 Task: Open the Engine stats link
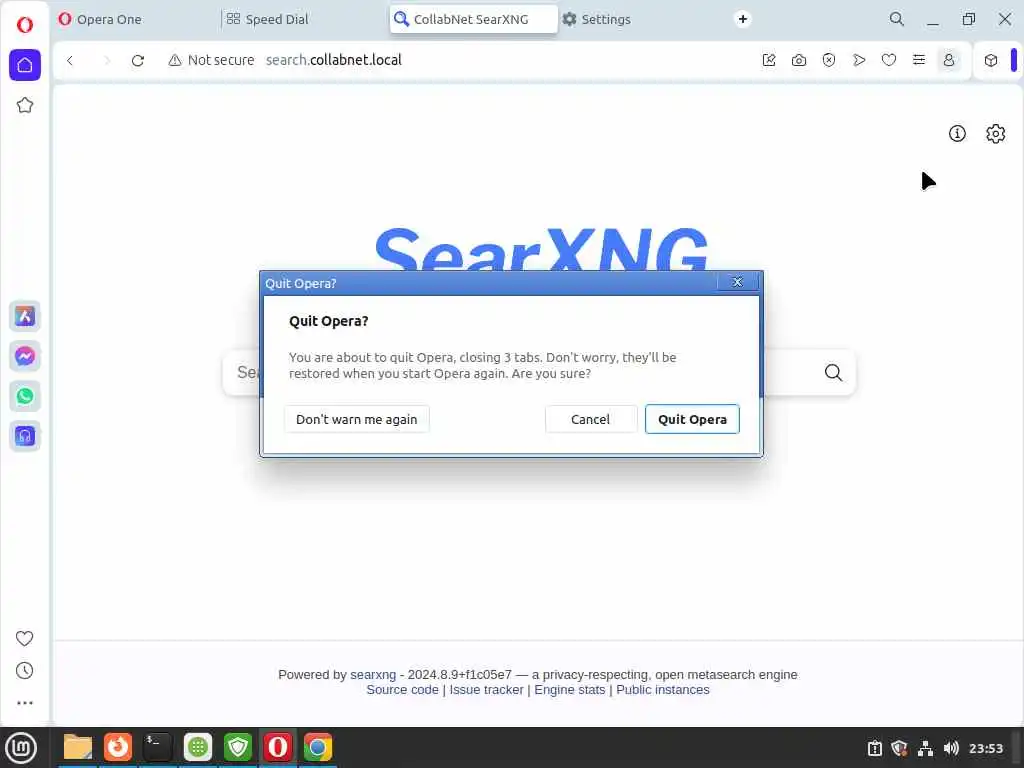569,690
